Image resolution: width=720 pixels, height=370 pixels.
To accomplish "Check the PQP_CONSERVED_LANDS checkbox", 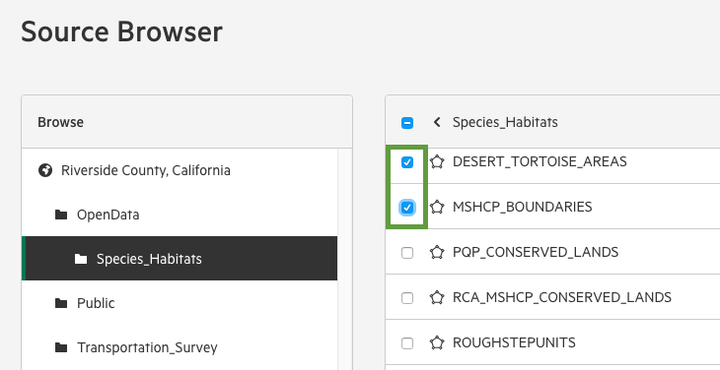I will click(x=407, y=253).
